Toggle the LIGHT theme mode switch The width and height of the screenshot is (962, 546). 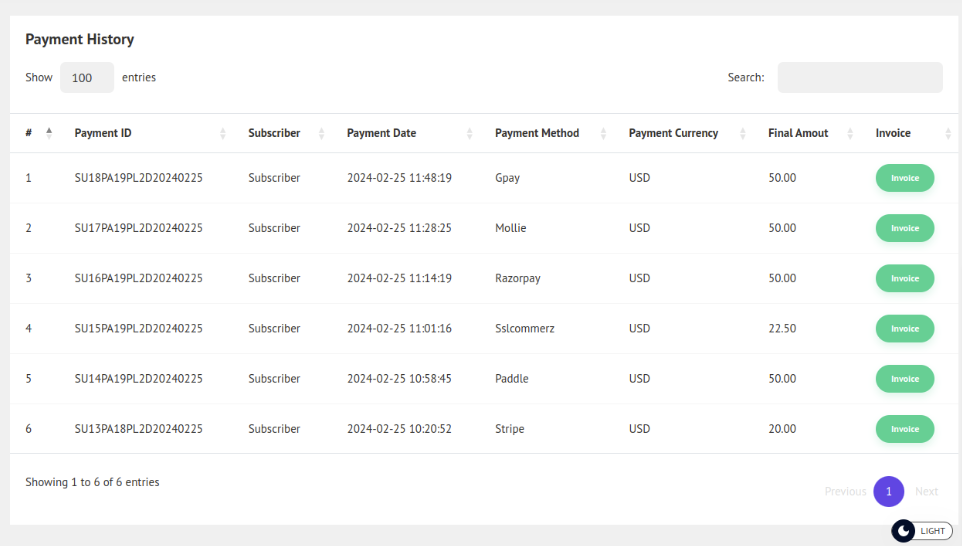point(921,531)
